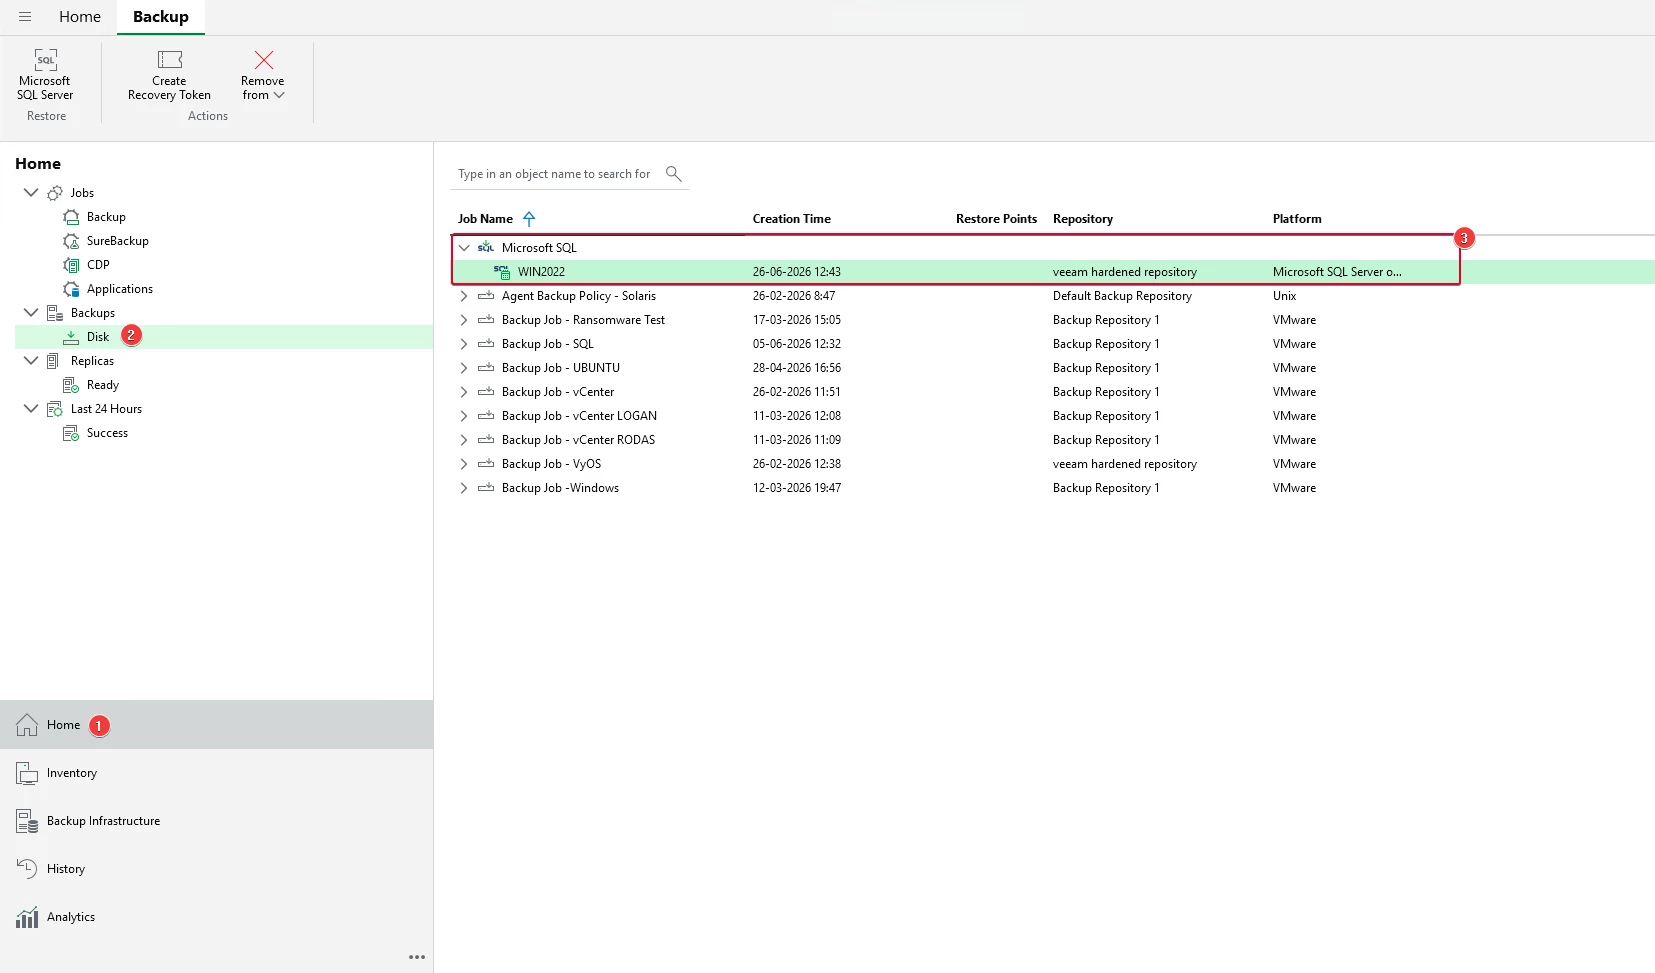The image size is (1655, 973).
Task: Select the Backup ribbon tab
Action: tap(161, 17)
